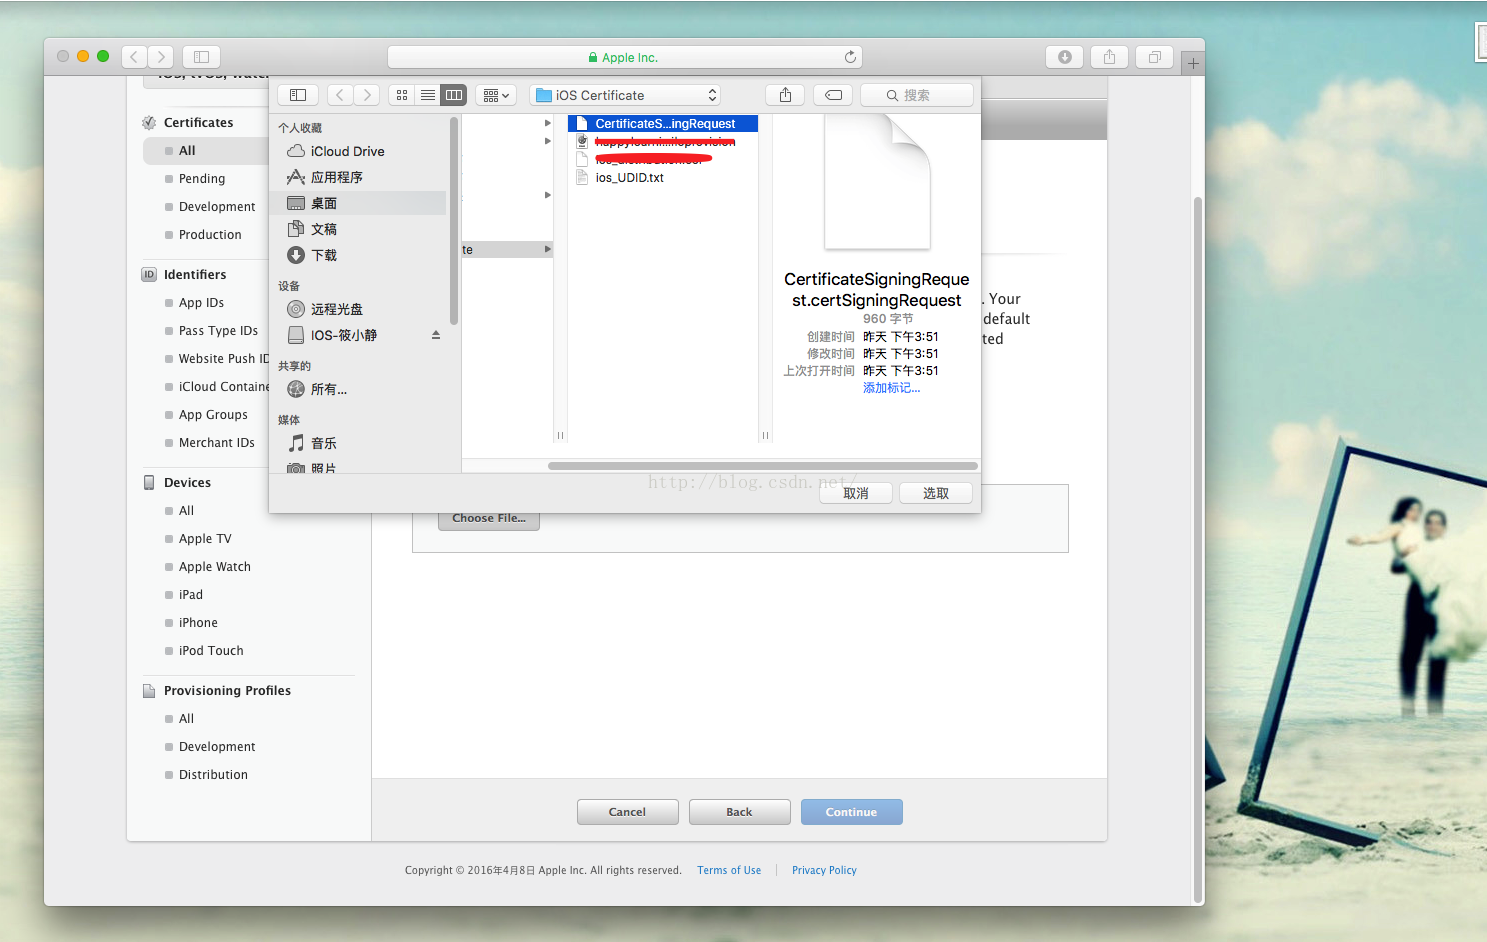Open arrange-by grouping dropdown
Viewport: 1487px width, 942px height.
496,95
